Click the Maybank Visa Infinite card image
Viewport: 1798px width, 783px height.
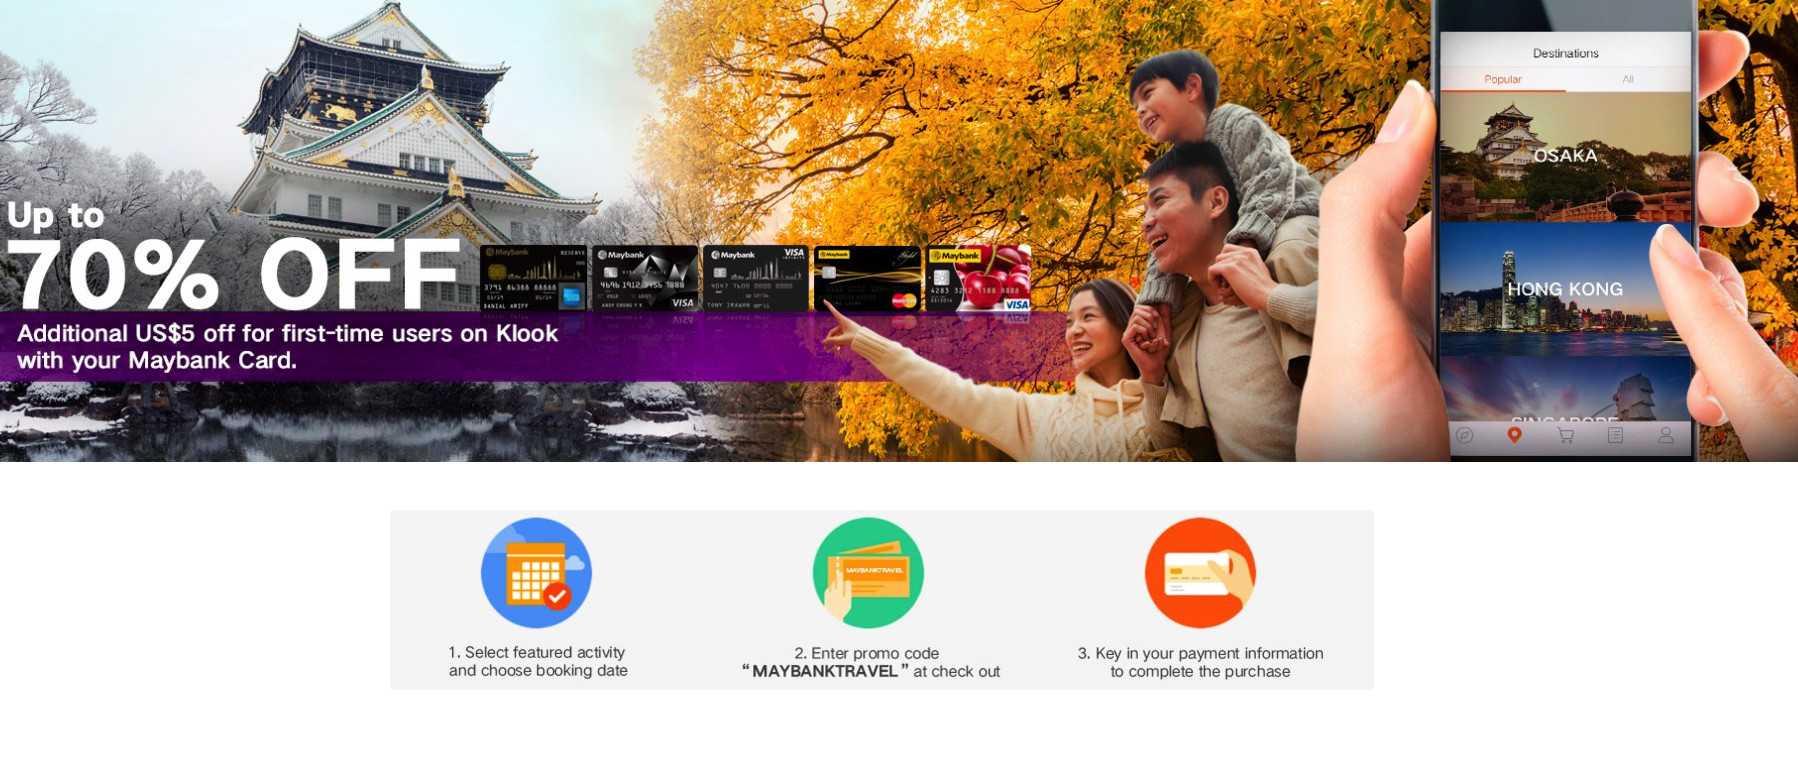pos(645,278)
